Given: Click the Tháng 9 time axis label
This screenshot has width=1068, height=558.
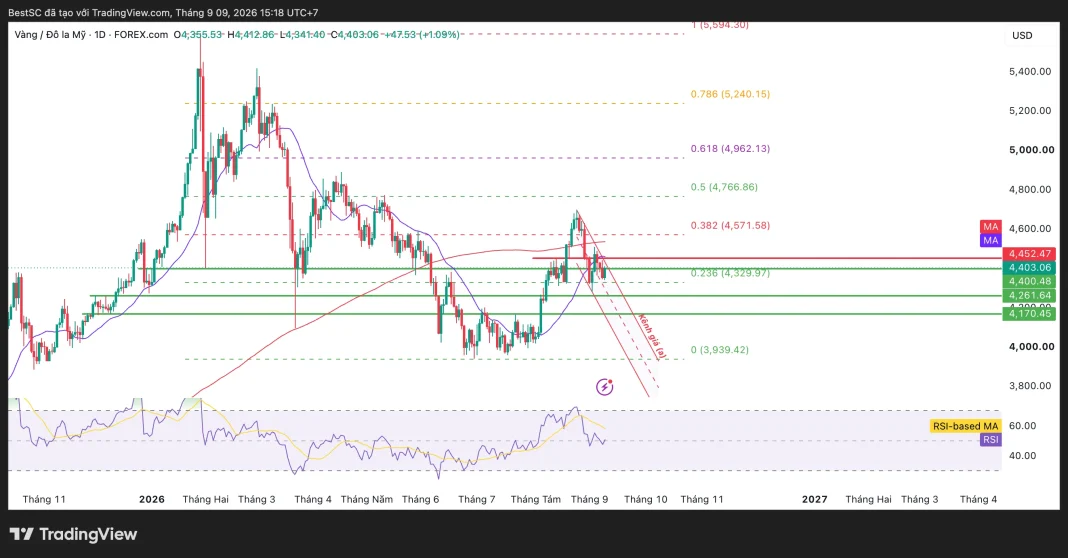Looking at the screenshot, I should (x=589, y=499).
